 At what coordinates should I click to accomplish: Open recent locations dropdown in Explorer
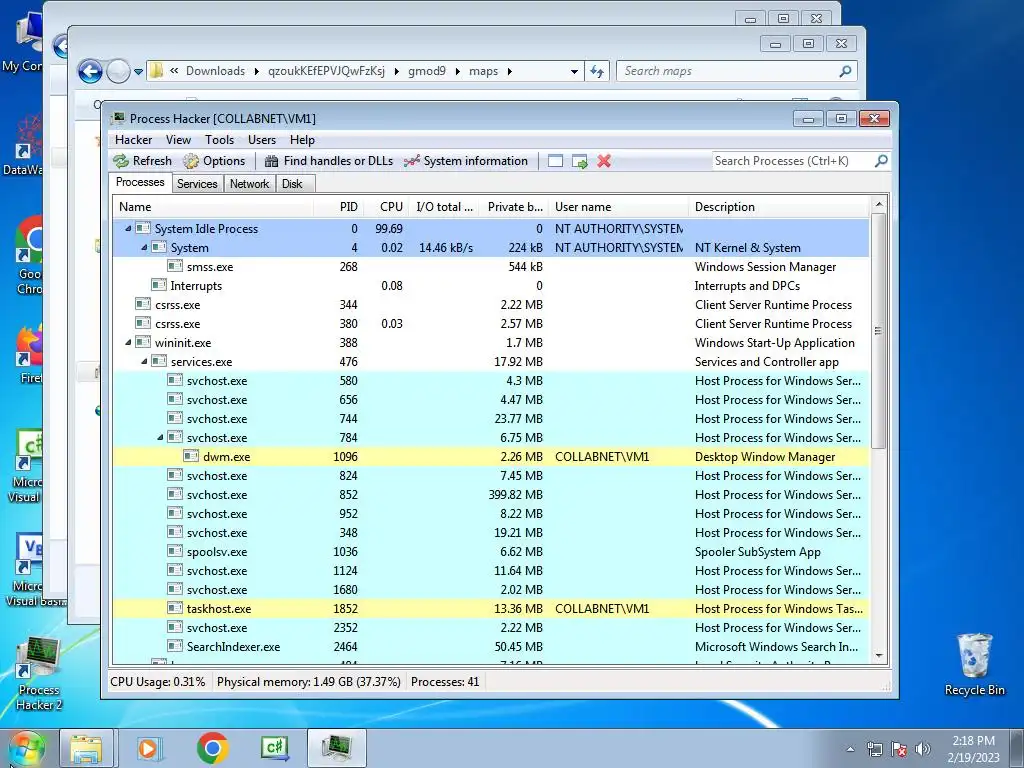click(x=138, y=72)
